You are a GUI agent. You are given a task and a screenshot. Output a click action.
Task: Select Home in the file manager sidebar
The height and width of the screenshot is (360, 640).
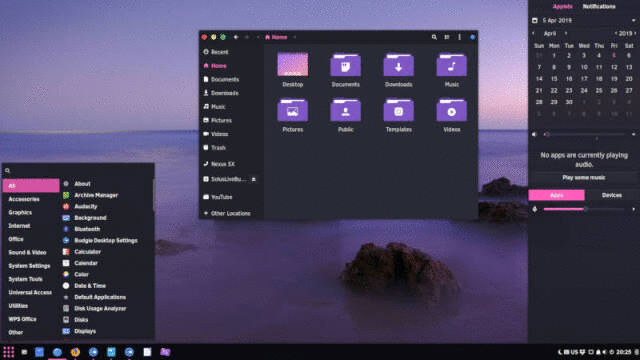pyautogui.click(x=231, y=66)
